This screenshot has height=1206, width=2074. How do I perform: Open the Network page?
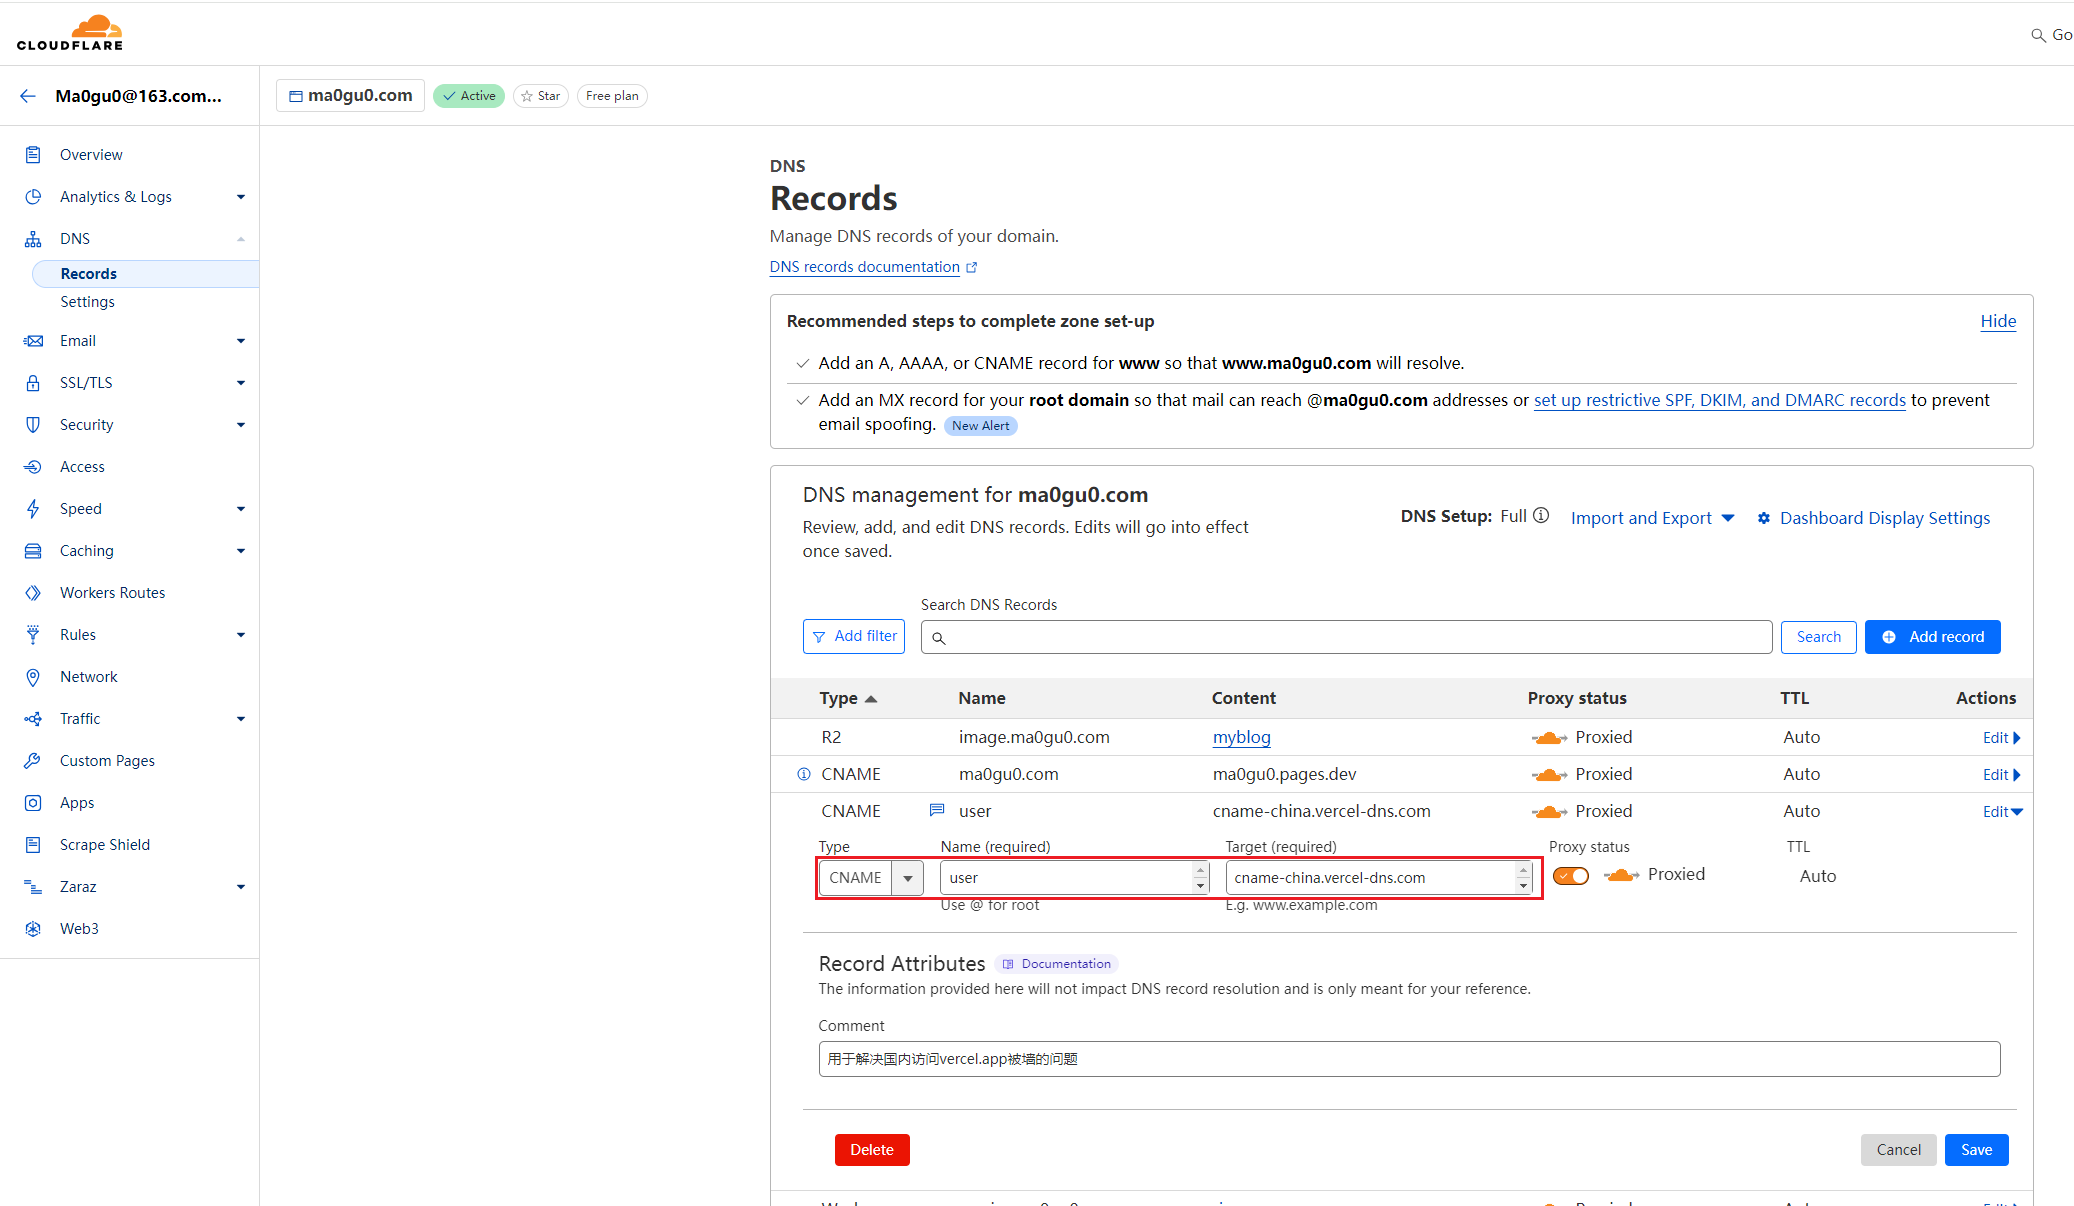pos(88,677)
